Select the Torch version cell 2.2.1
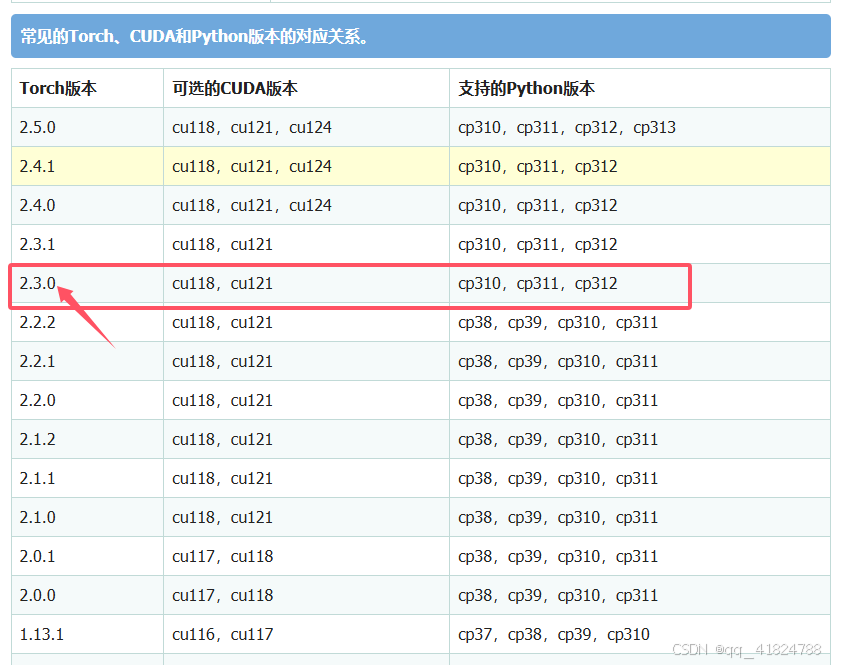 pos(88,361)
